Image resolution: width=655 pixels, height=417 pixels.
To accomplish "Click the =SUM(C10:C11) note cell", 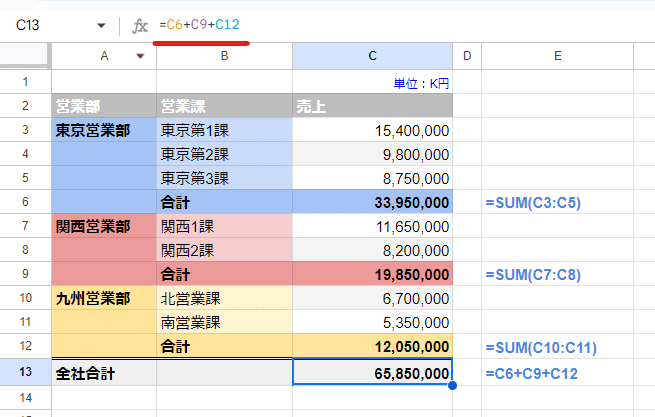I will point(558,346).
